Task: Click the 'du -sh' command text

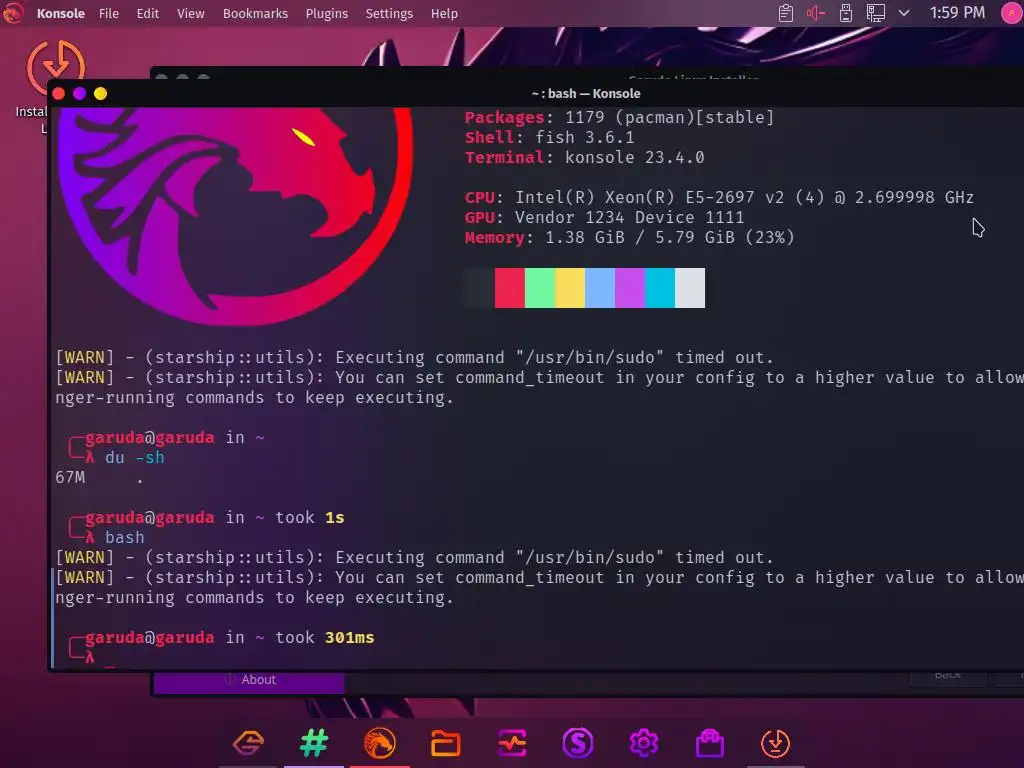Action: (x=135, y=457)
